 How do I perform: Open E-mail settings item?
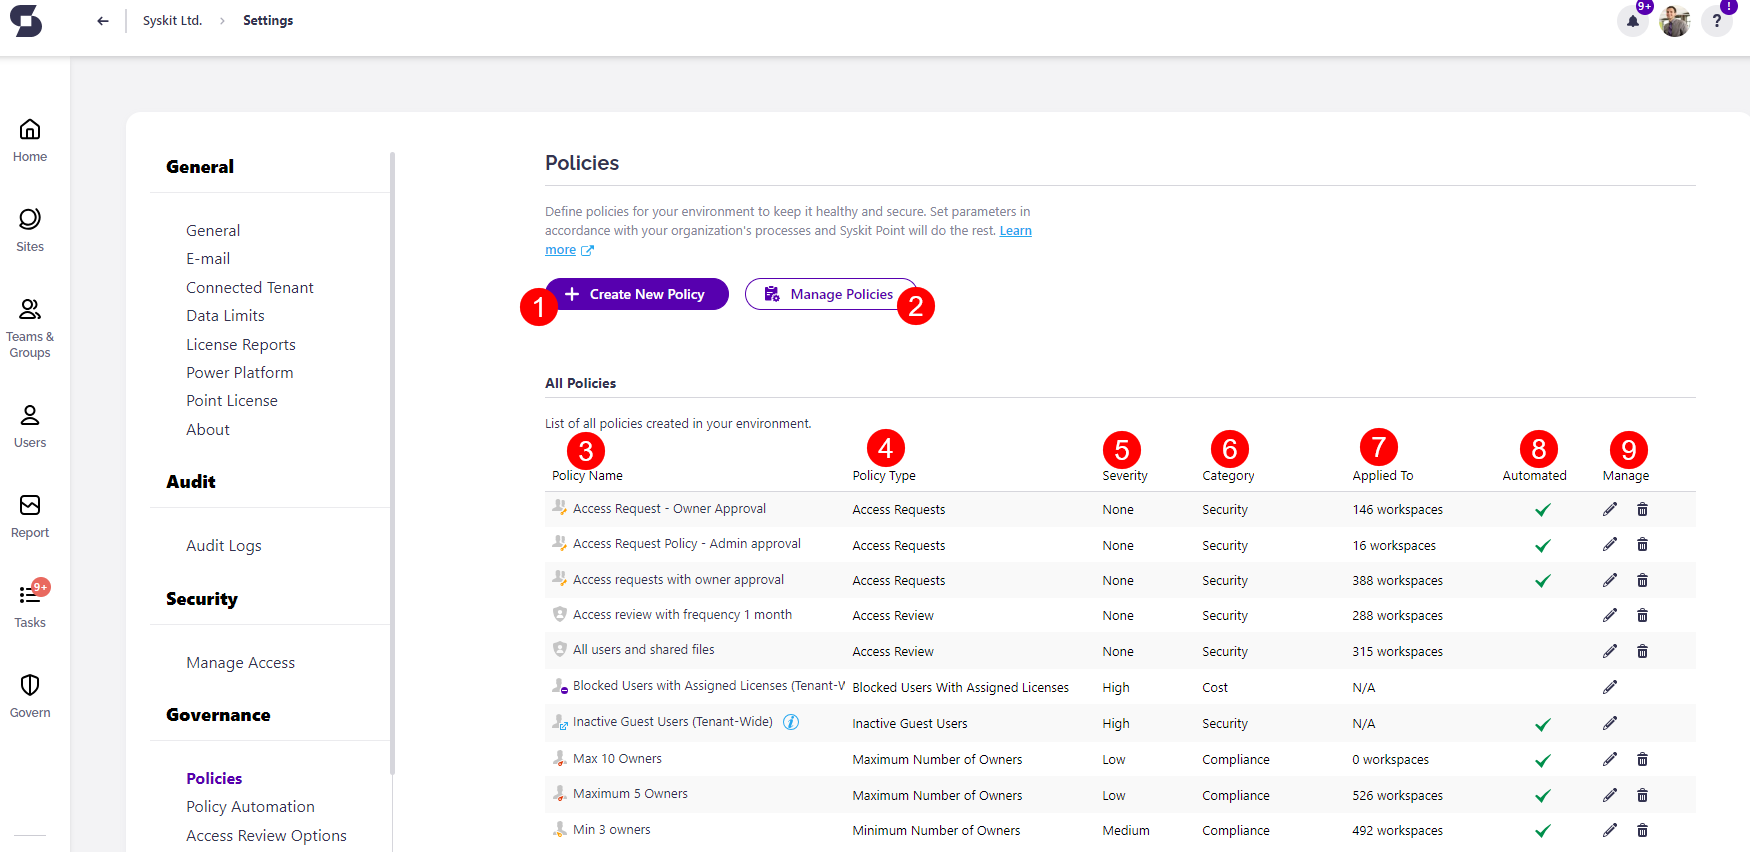tap(208, 258)
